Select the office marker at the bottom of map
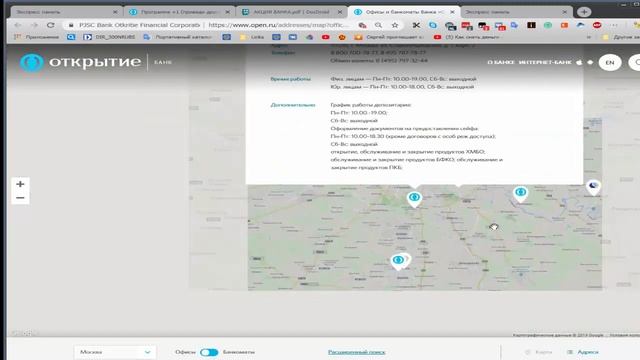This screenshot has height=360, width=640. (399, 261)
